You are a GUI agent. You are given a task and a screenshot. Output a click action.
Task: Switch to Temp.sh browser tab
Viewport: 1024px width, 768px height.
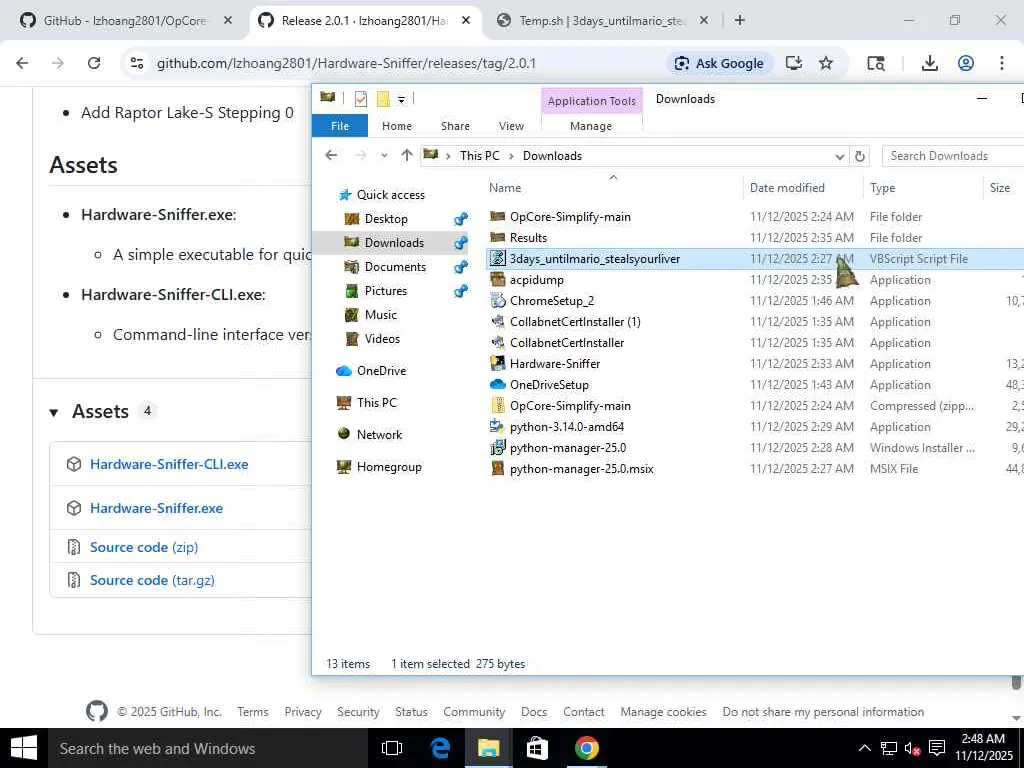pos(601,21)
